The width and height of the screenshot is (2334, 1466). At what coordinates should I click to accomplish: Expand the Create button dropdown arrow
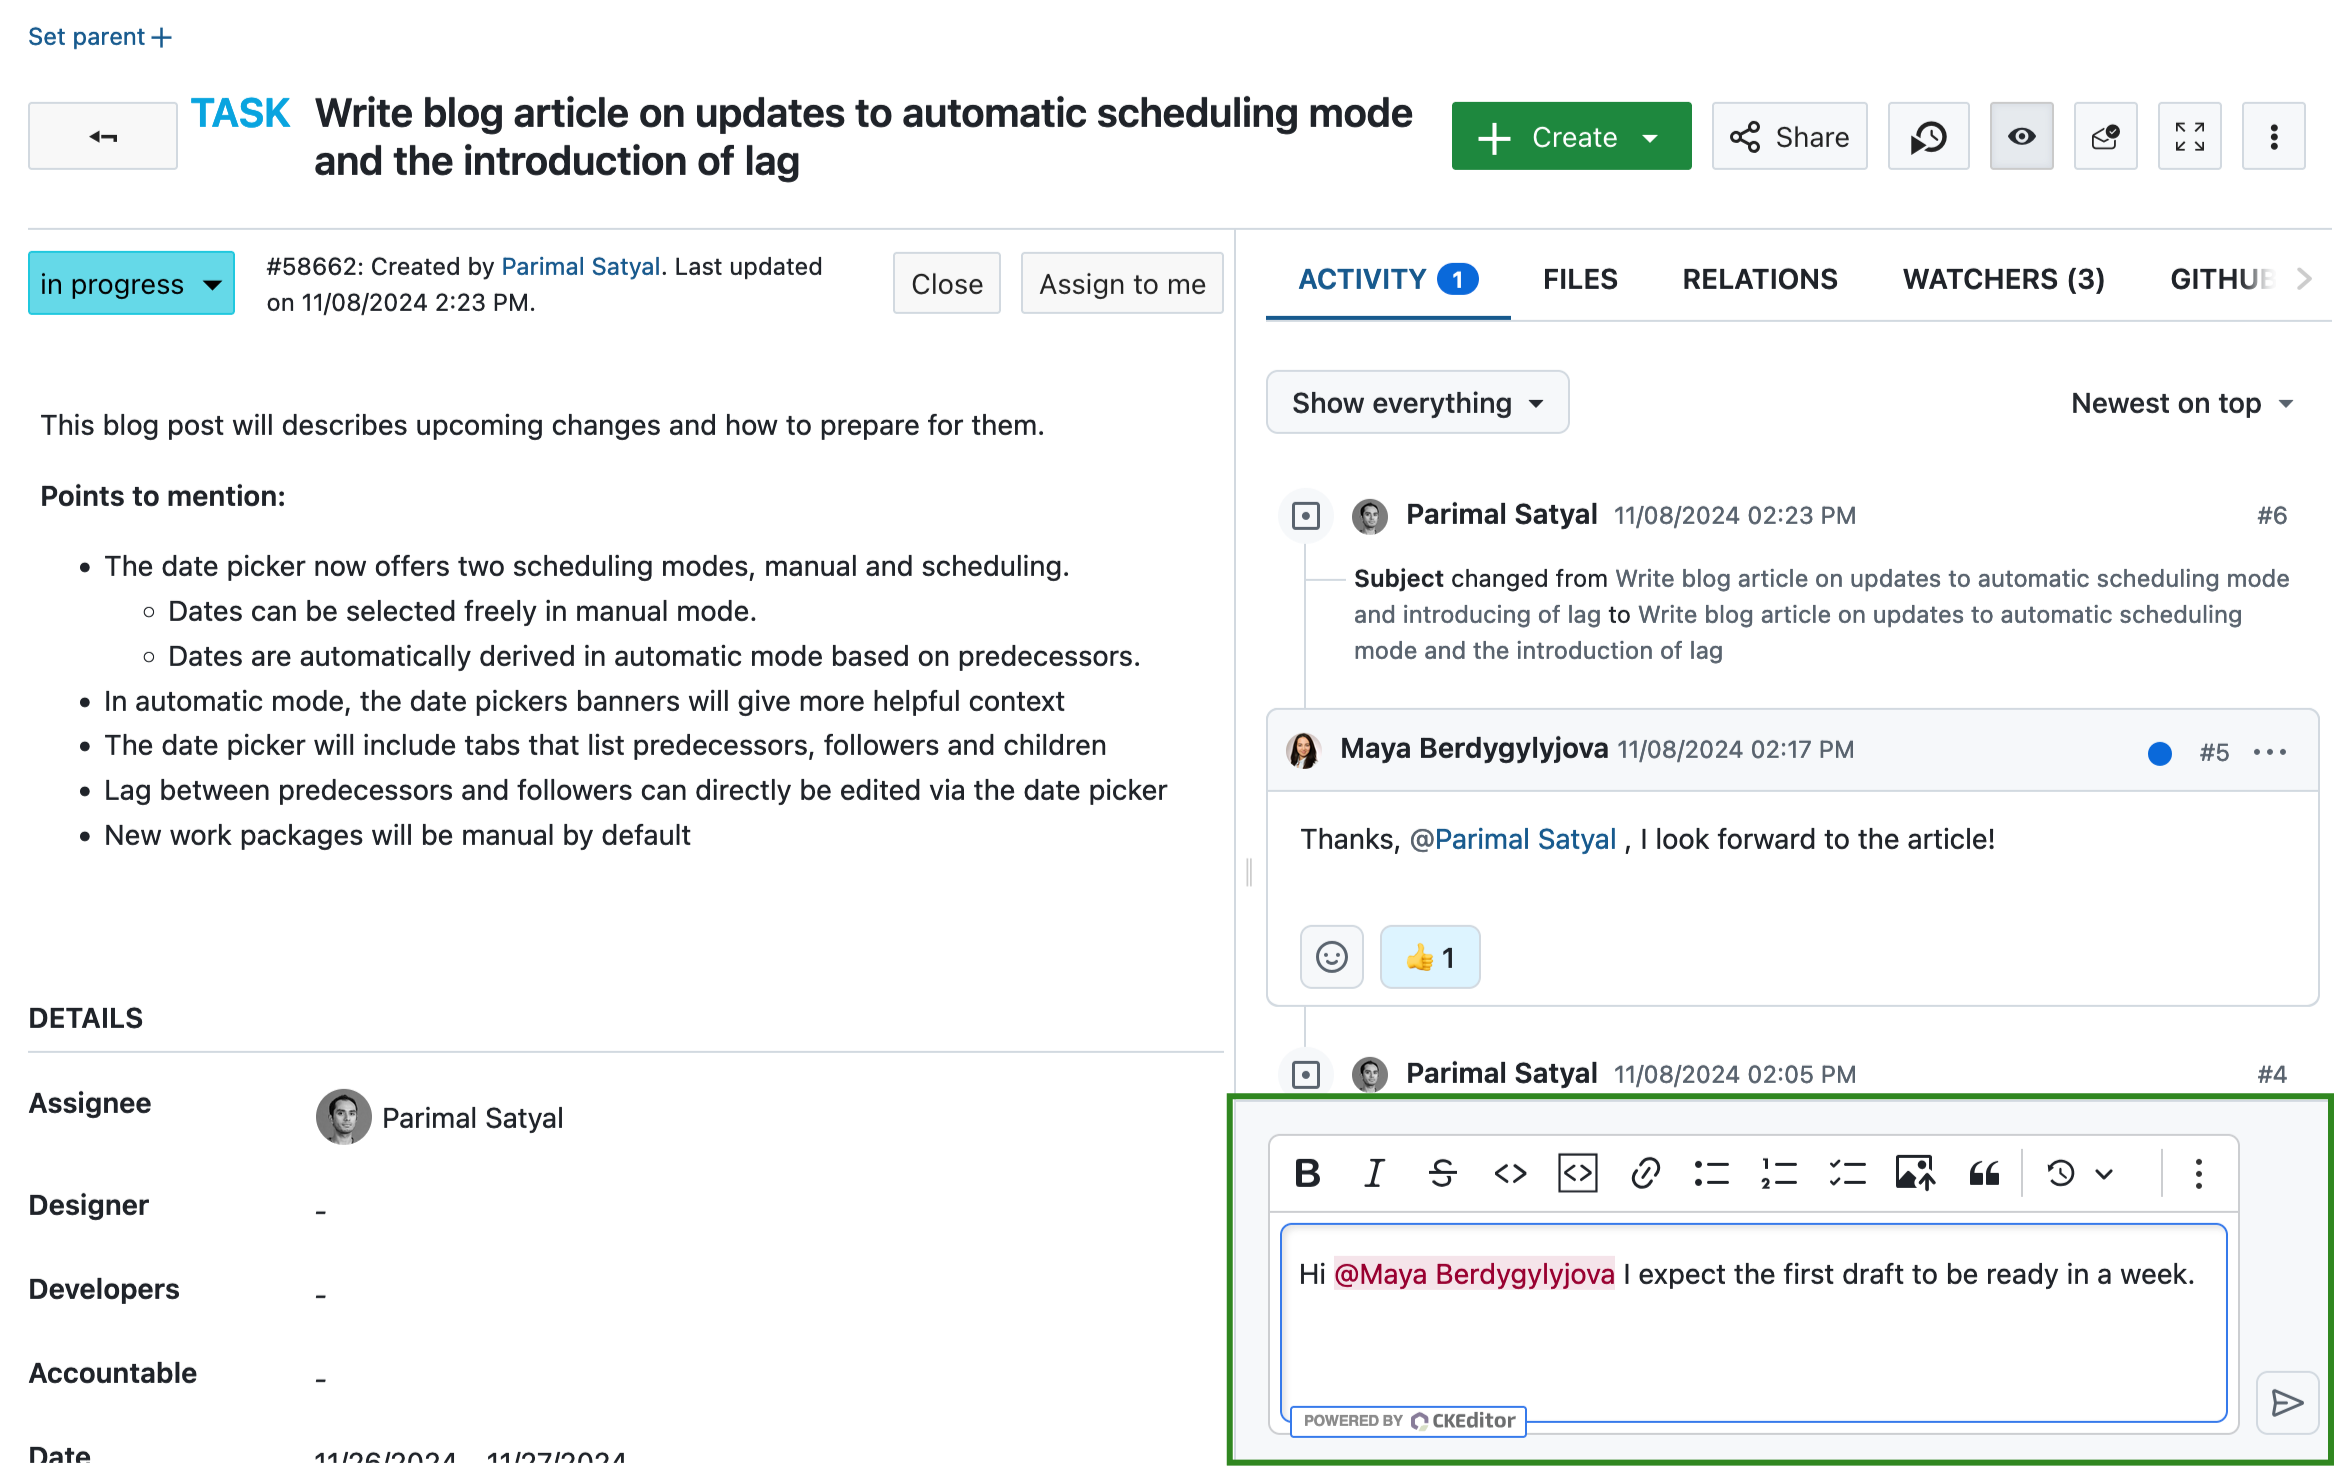pos(1652,135)
